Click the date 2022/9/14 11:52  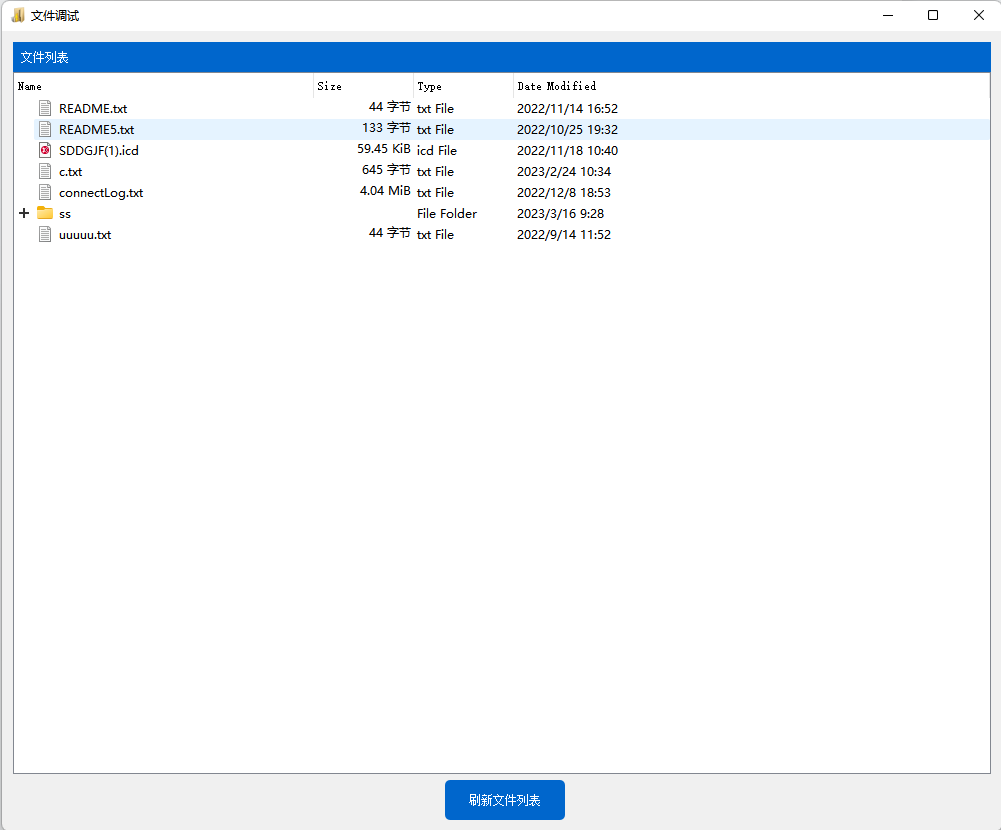564,236
